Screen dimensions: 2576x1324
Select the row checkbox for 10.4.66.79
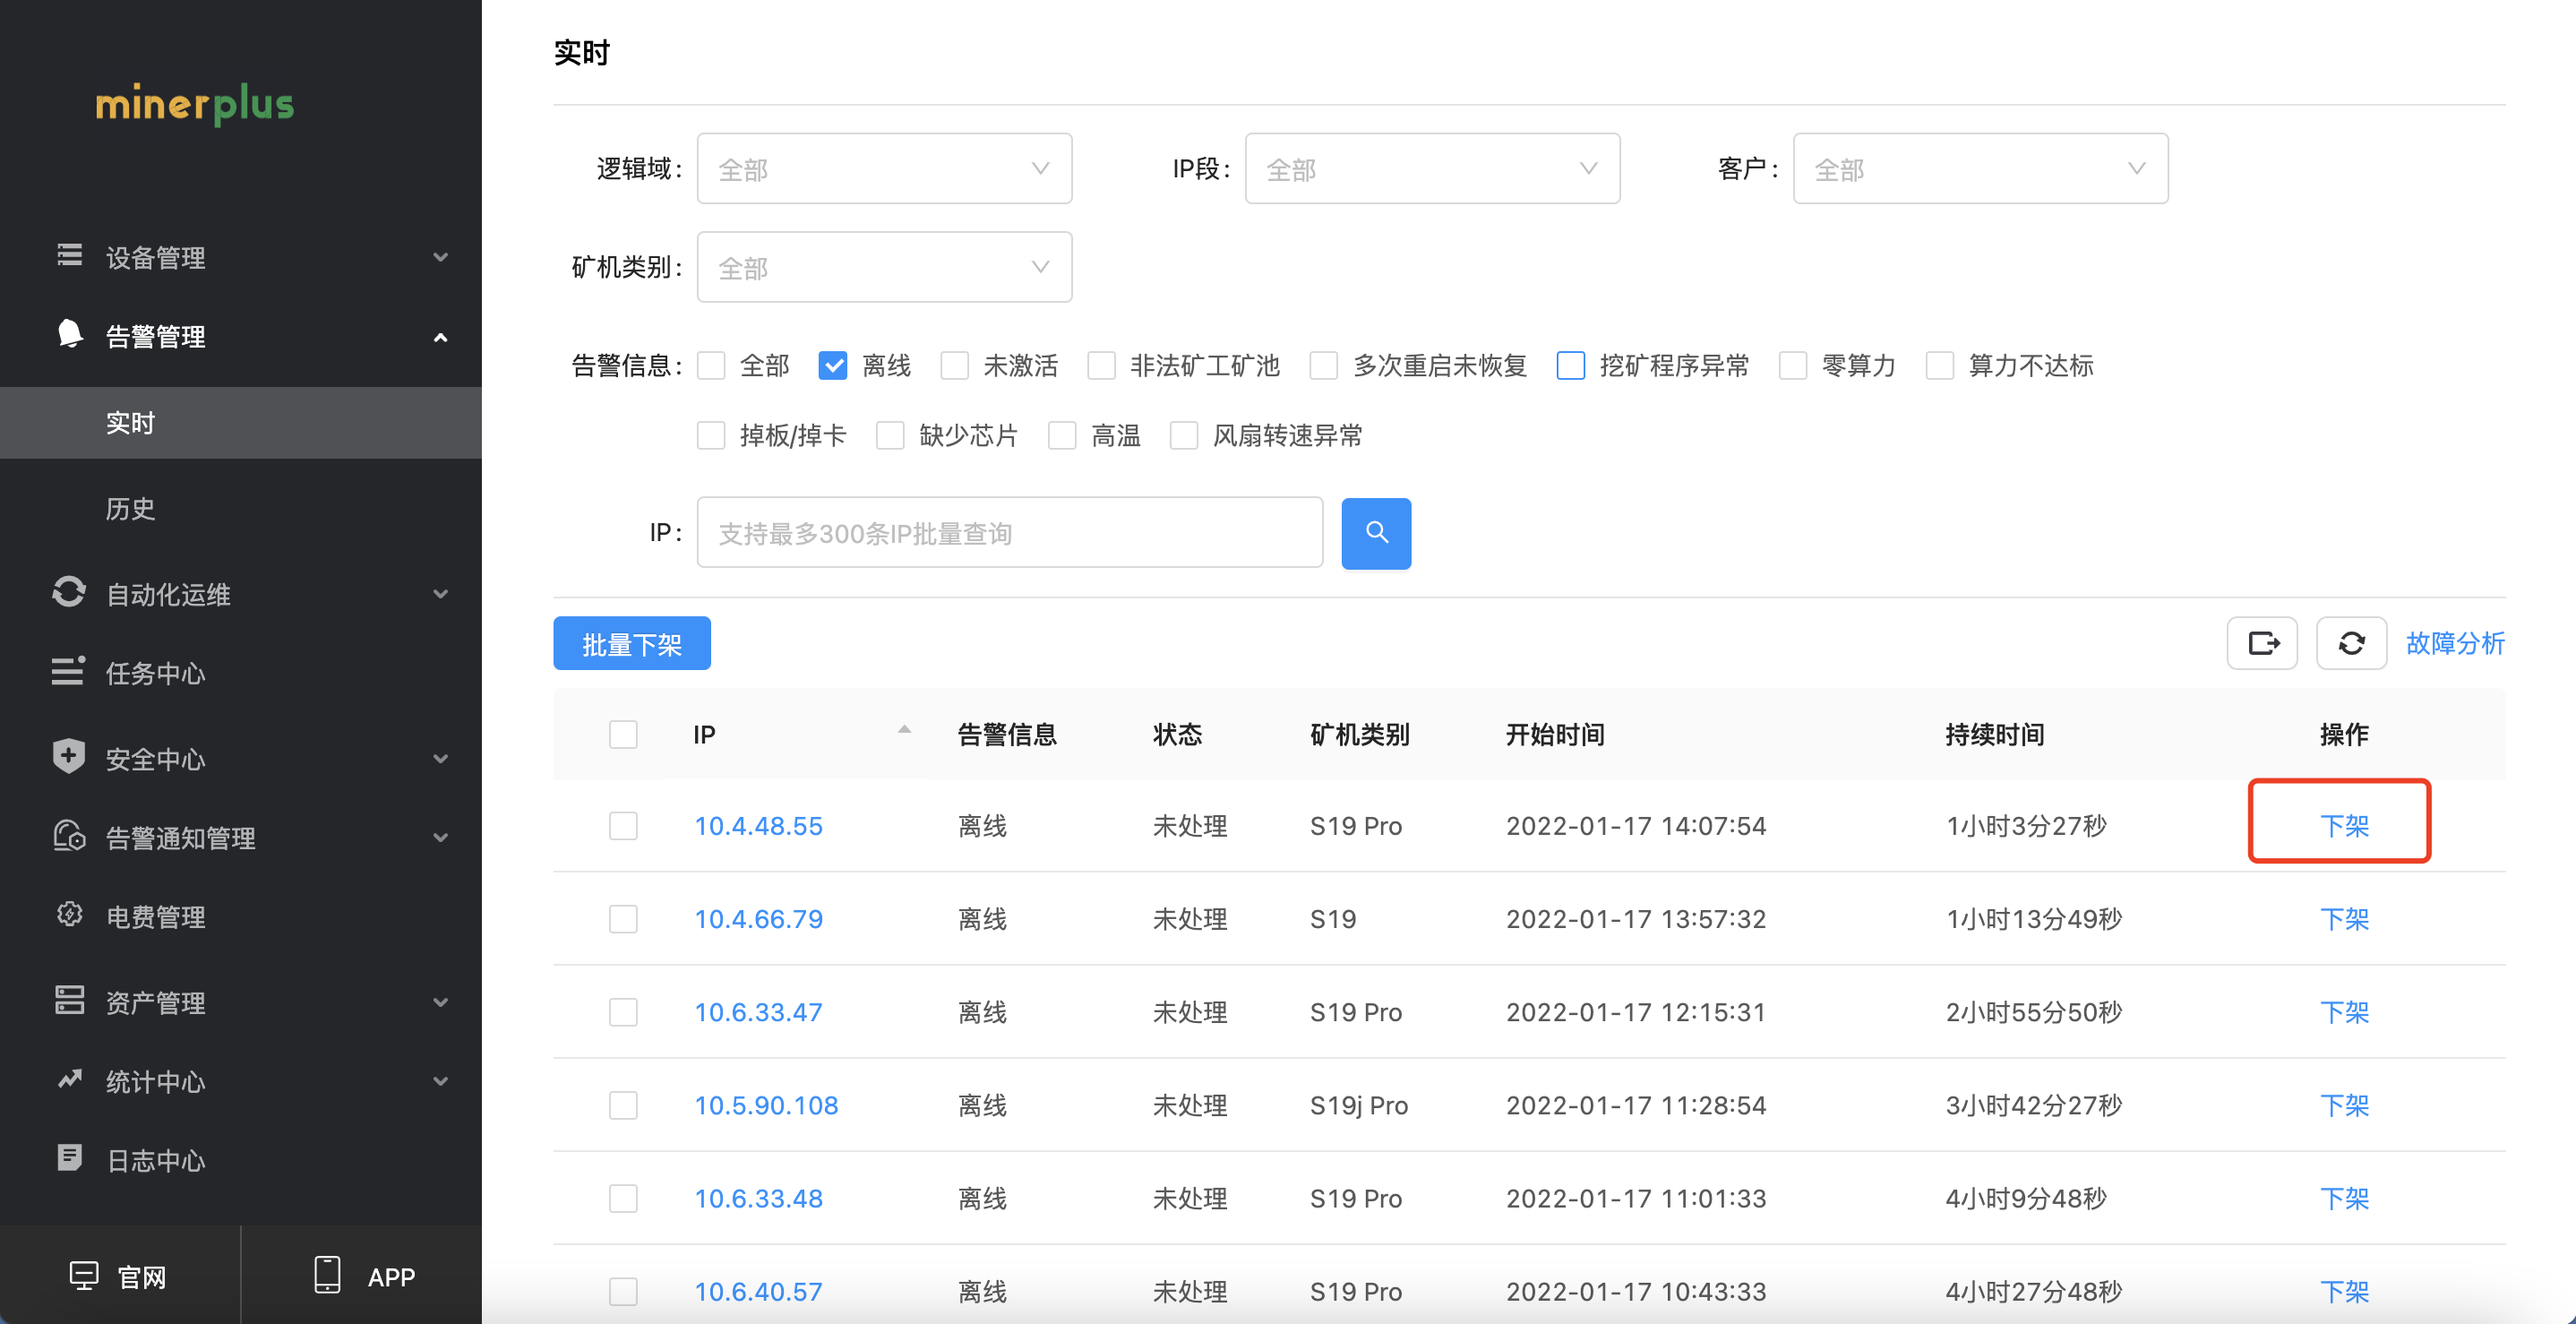pyautogui.click(x=623, y=919)
